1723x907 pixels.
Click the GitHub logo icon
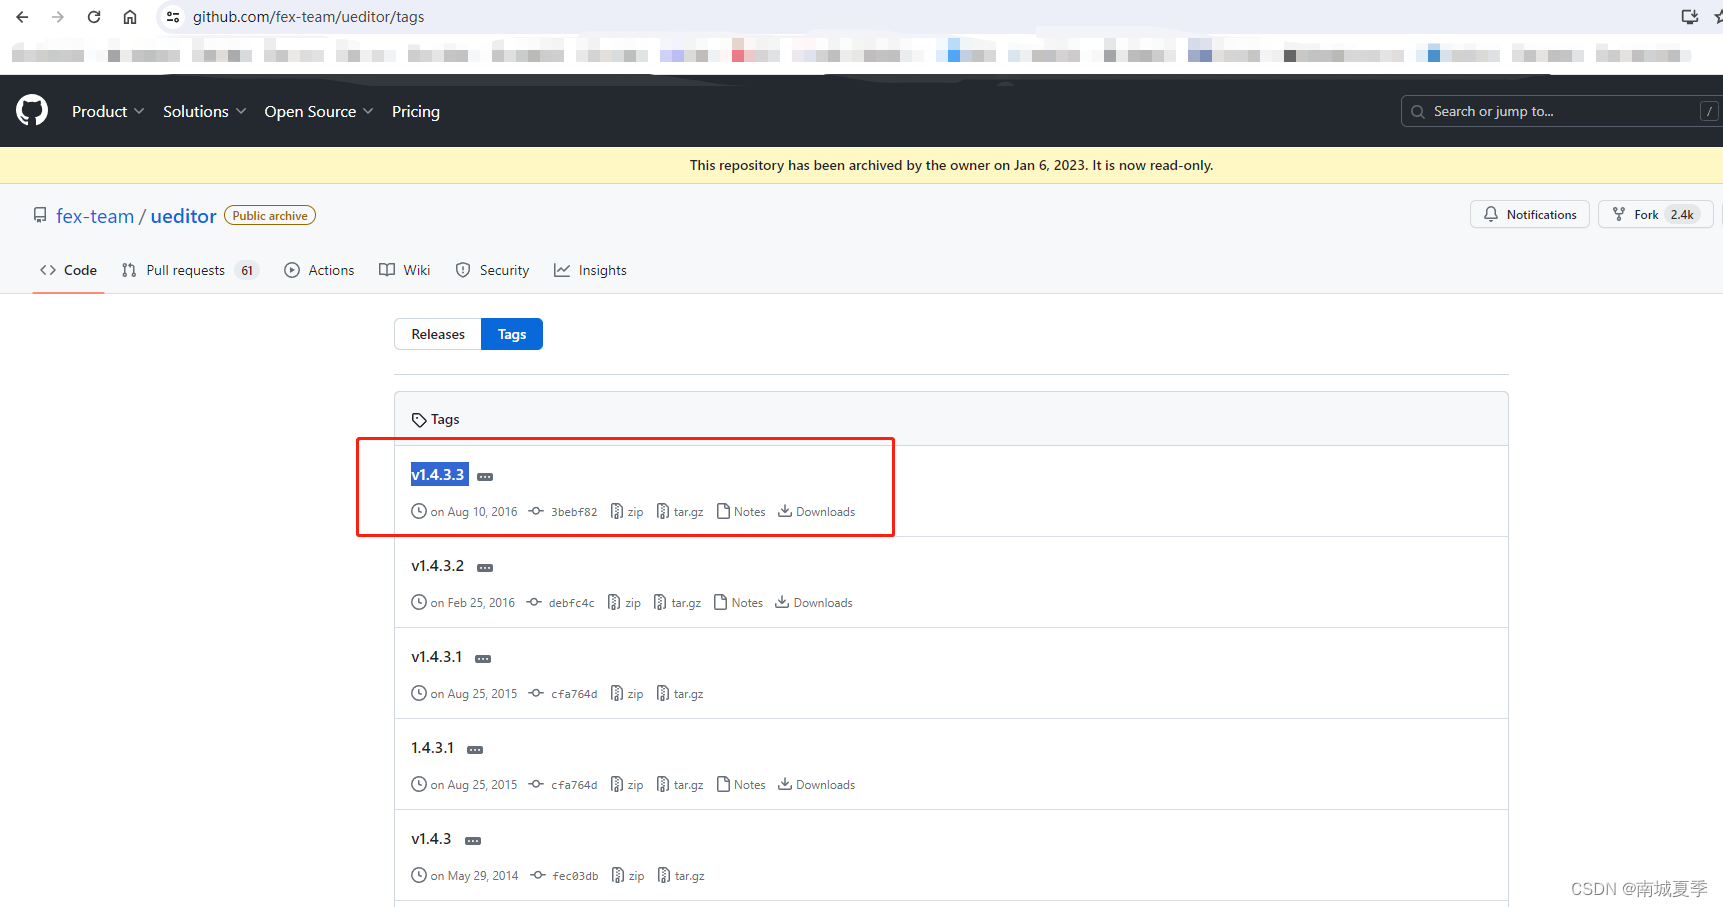click(32, 111)
